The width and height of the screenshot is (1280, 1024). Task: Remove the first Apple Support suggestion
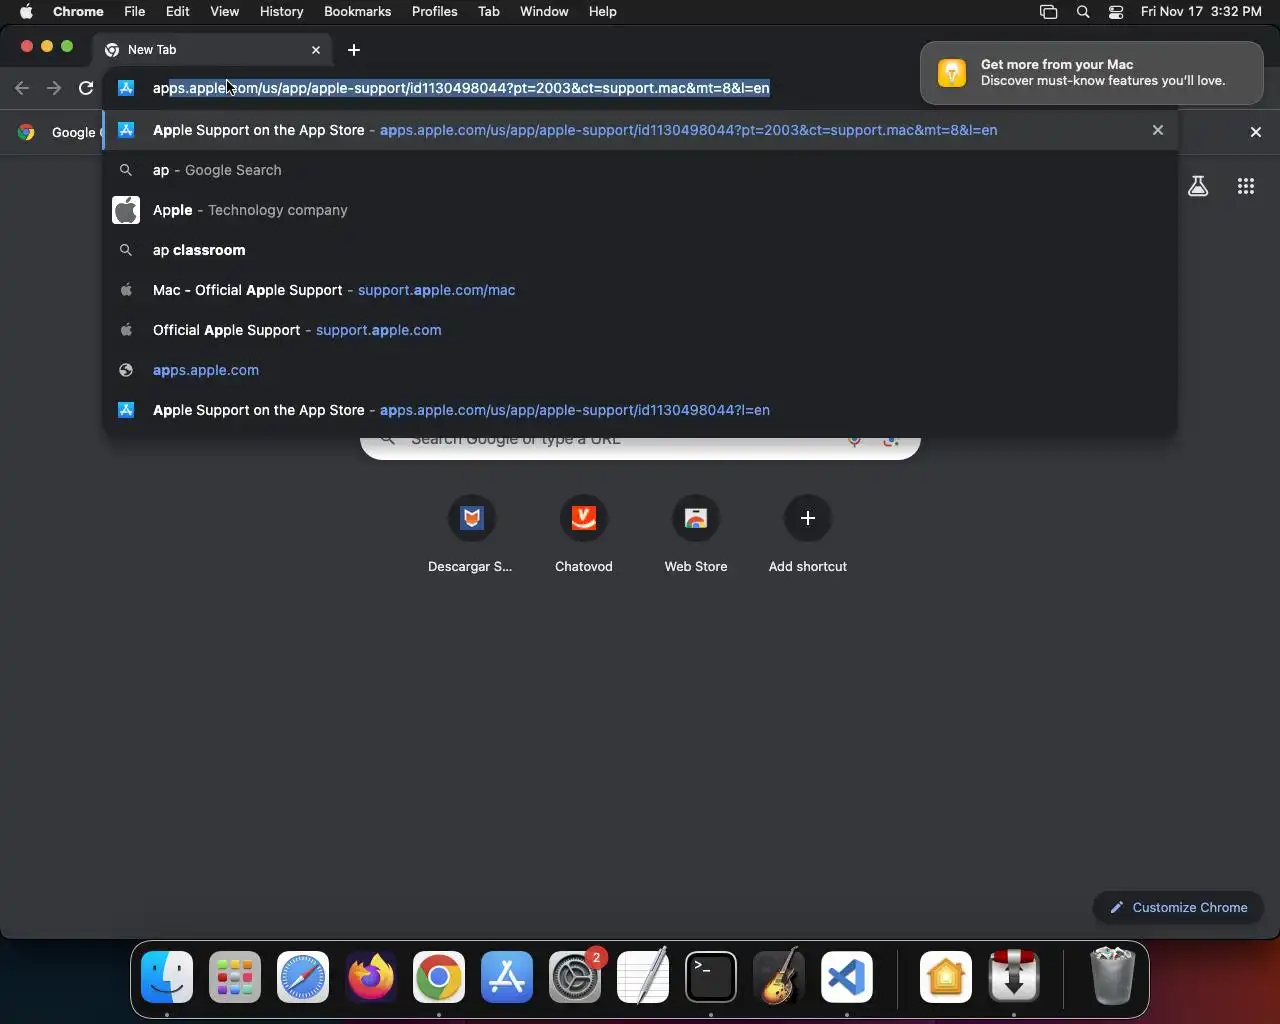pos(1158,130)
